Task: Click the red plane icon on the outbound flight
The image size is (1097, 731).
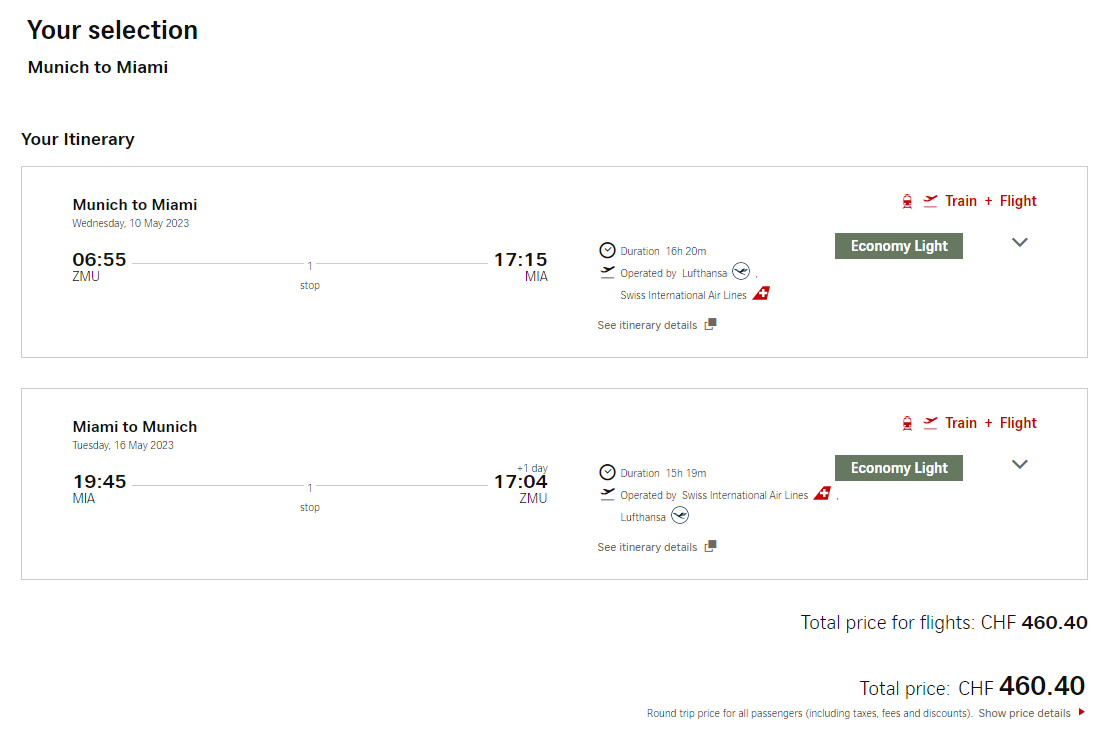Action: tap(931, 201)
